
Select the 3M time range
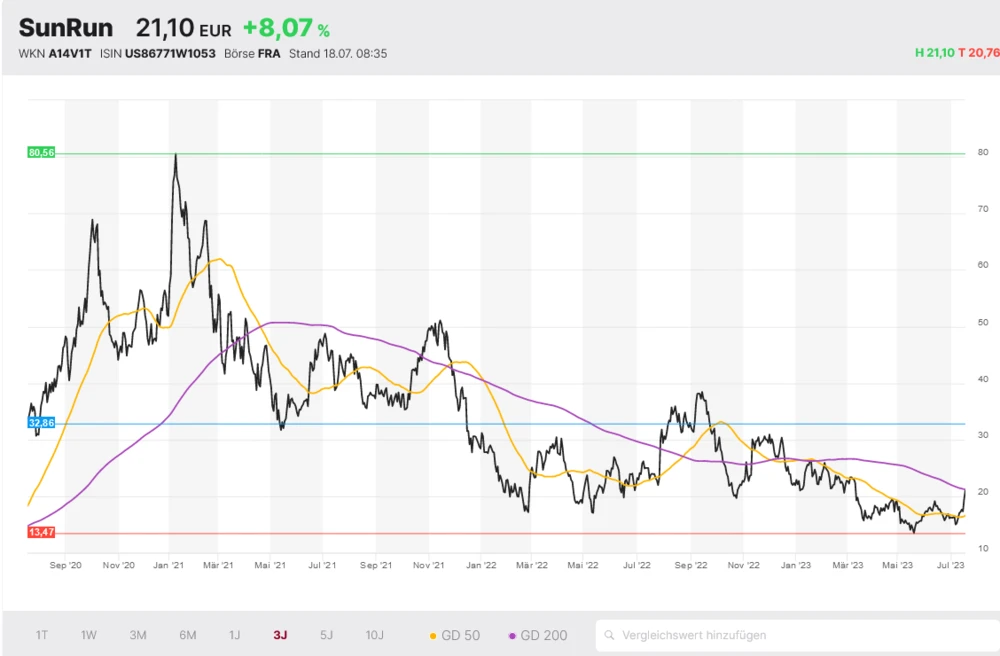tap(138, 635)
